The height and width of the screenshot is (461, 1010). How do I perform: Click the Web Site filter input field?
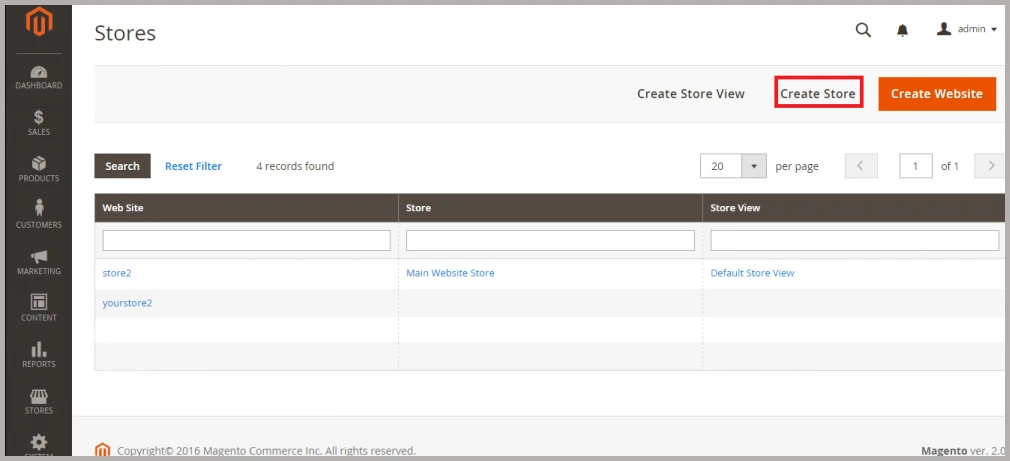click(x=246, y=241)
